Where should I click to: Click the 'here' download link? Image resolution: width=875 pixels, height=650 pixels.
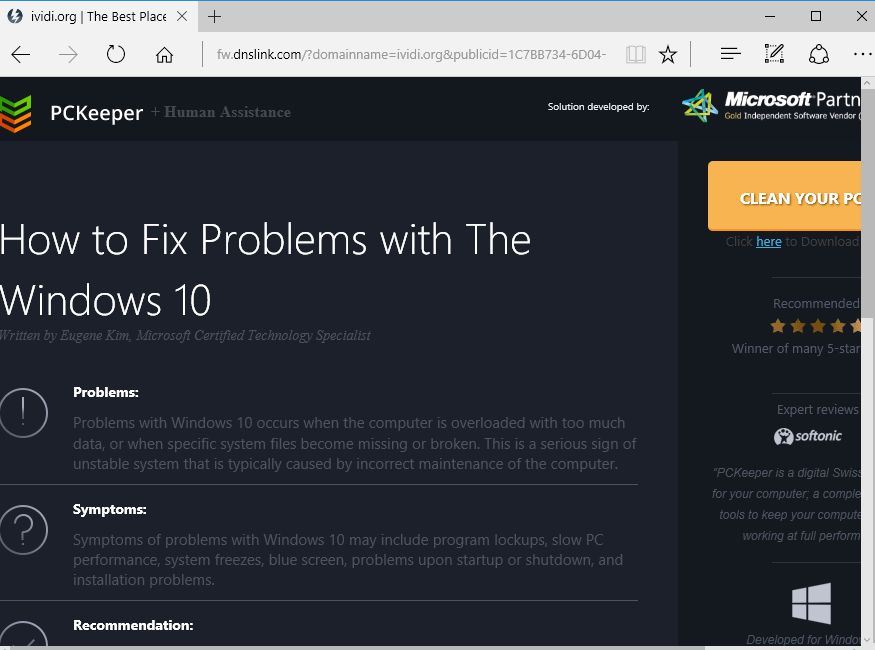[x=768, y=242]
